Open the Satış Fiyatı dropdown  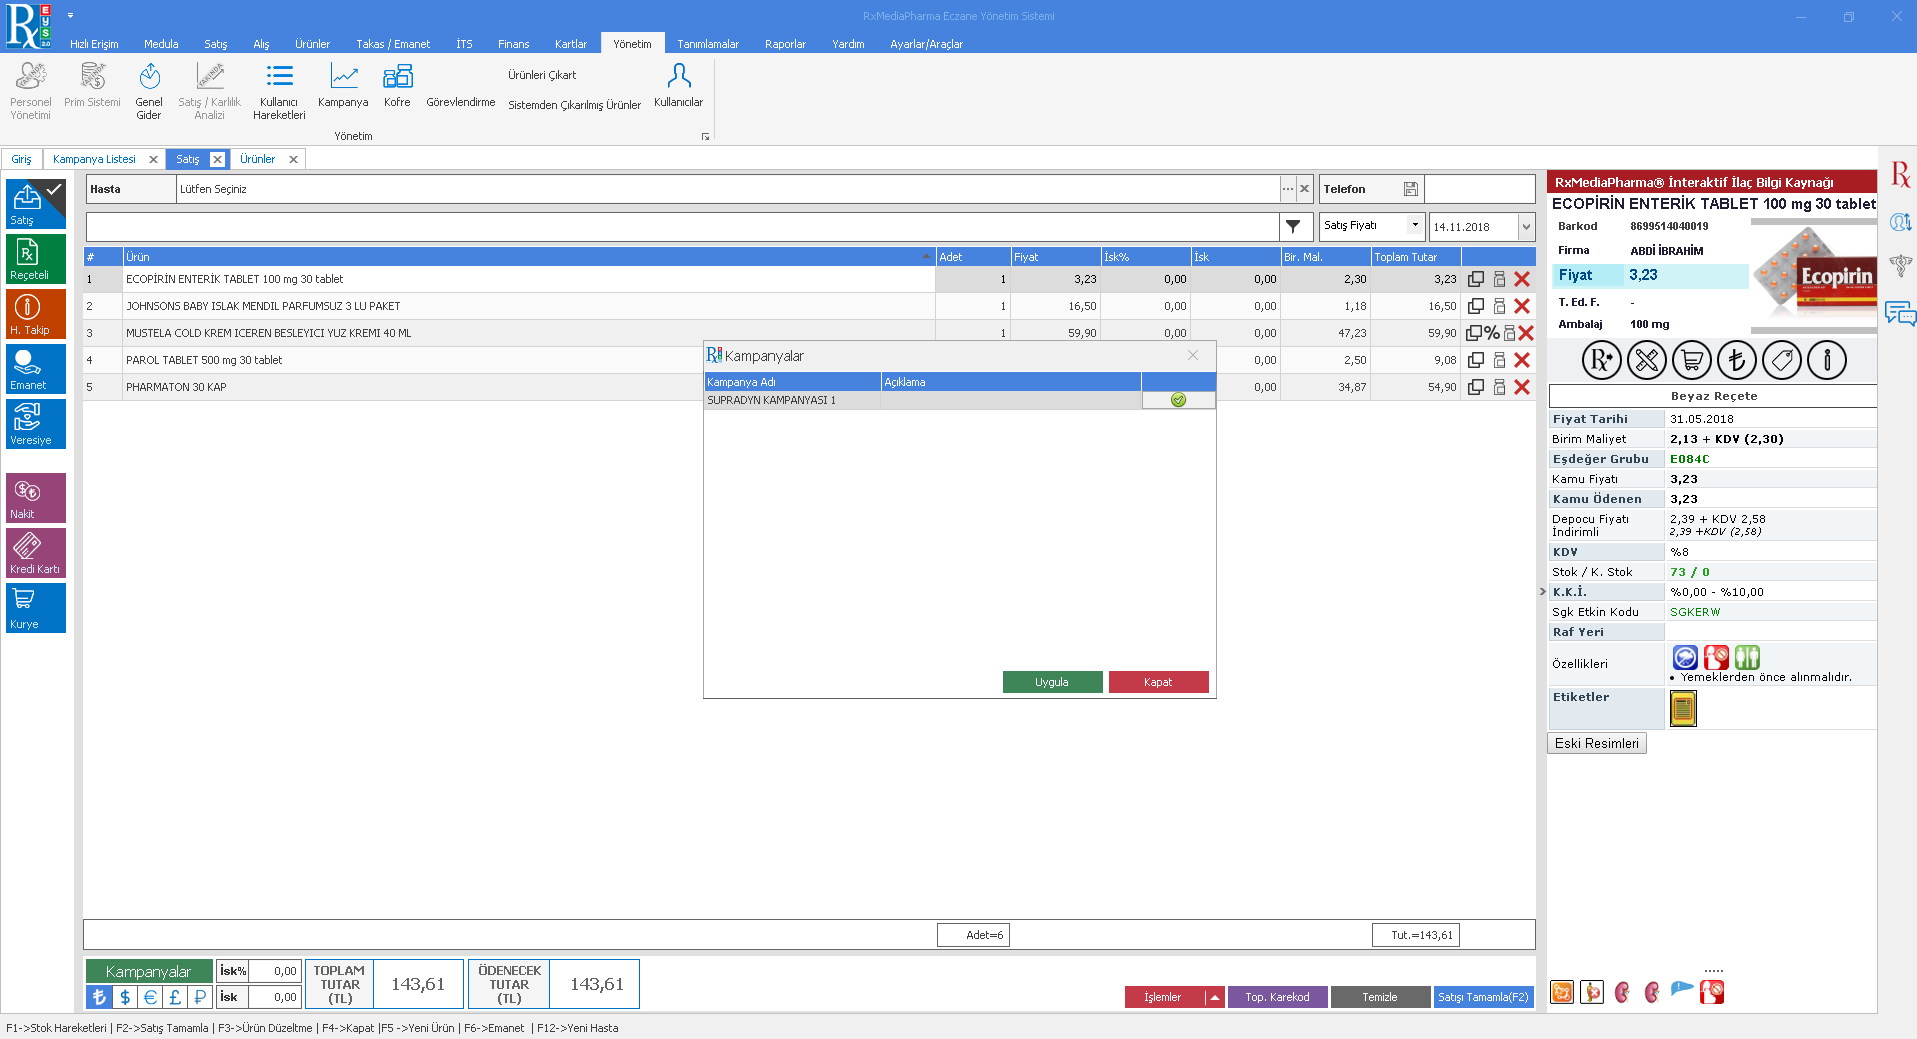click(1414, 226)
